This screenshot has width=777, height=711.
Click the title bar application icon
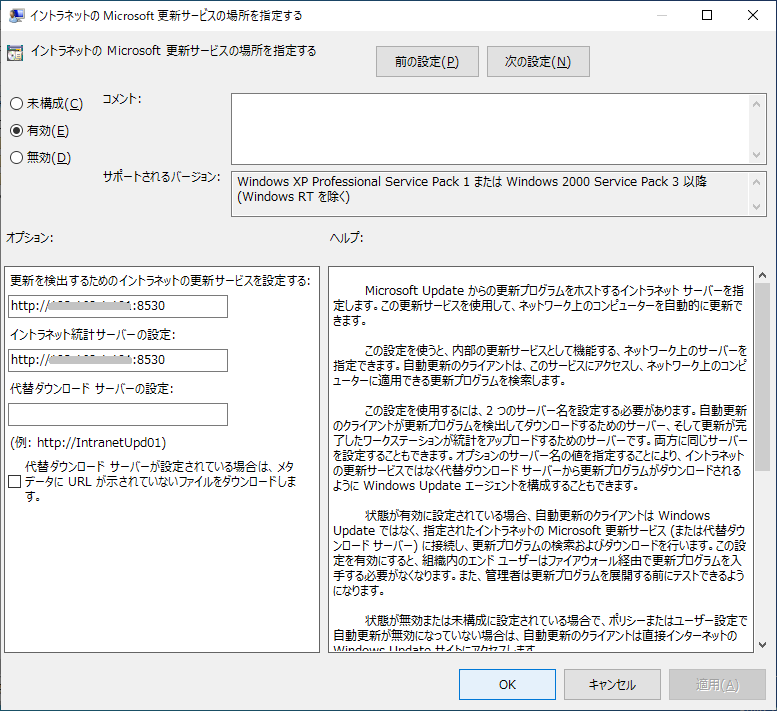[x=16, y=15]
